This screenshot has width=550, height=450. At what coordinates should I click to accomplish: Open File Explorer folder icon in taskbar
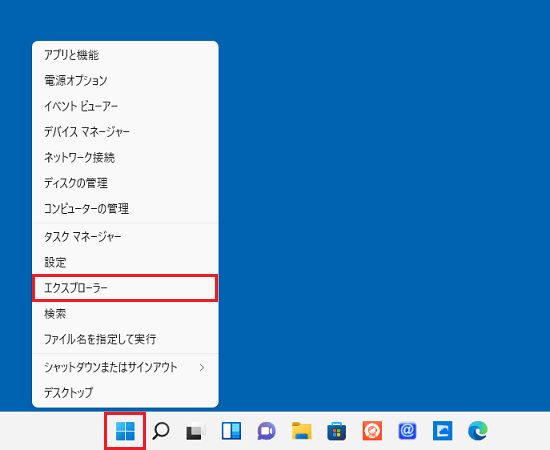[x=302, y=431]
